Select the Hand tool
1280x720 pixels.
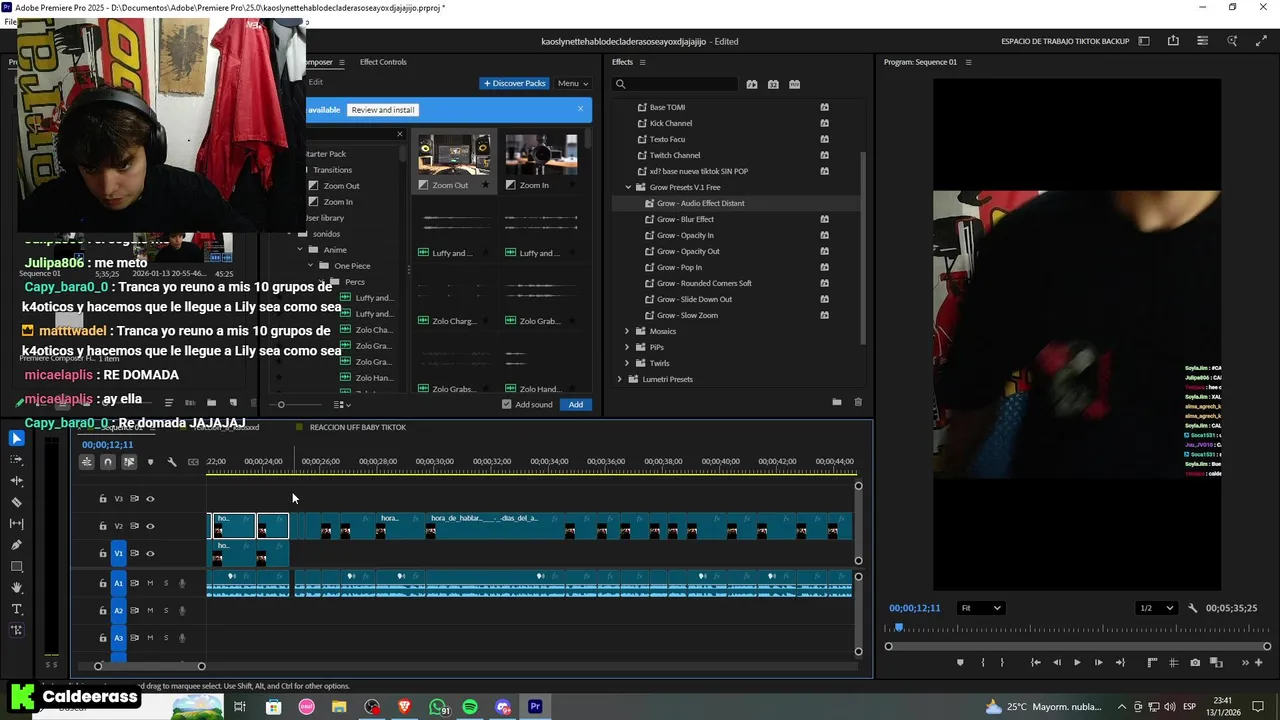pos(16,588)
